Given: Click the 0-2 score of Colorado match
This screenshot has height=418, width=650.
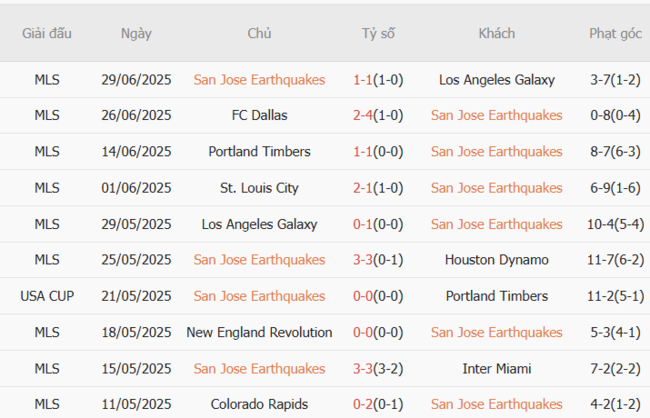Looking at the screenshot, I should click(362, 404).
